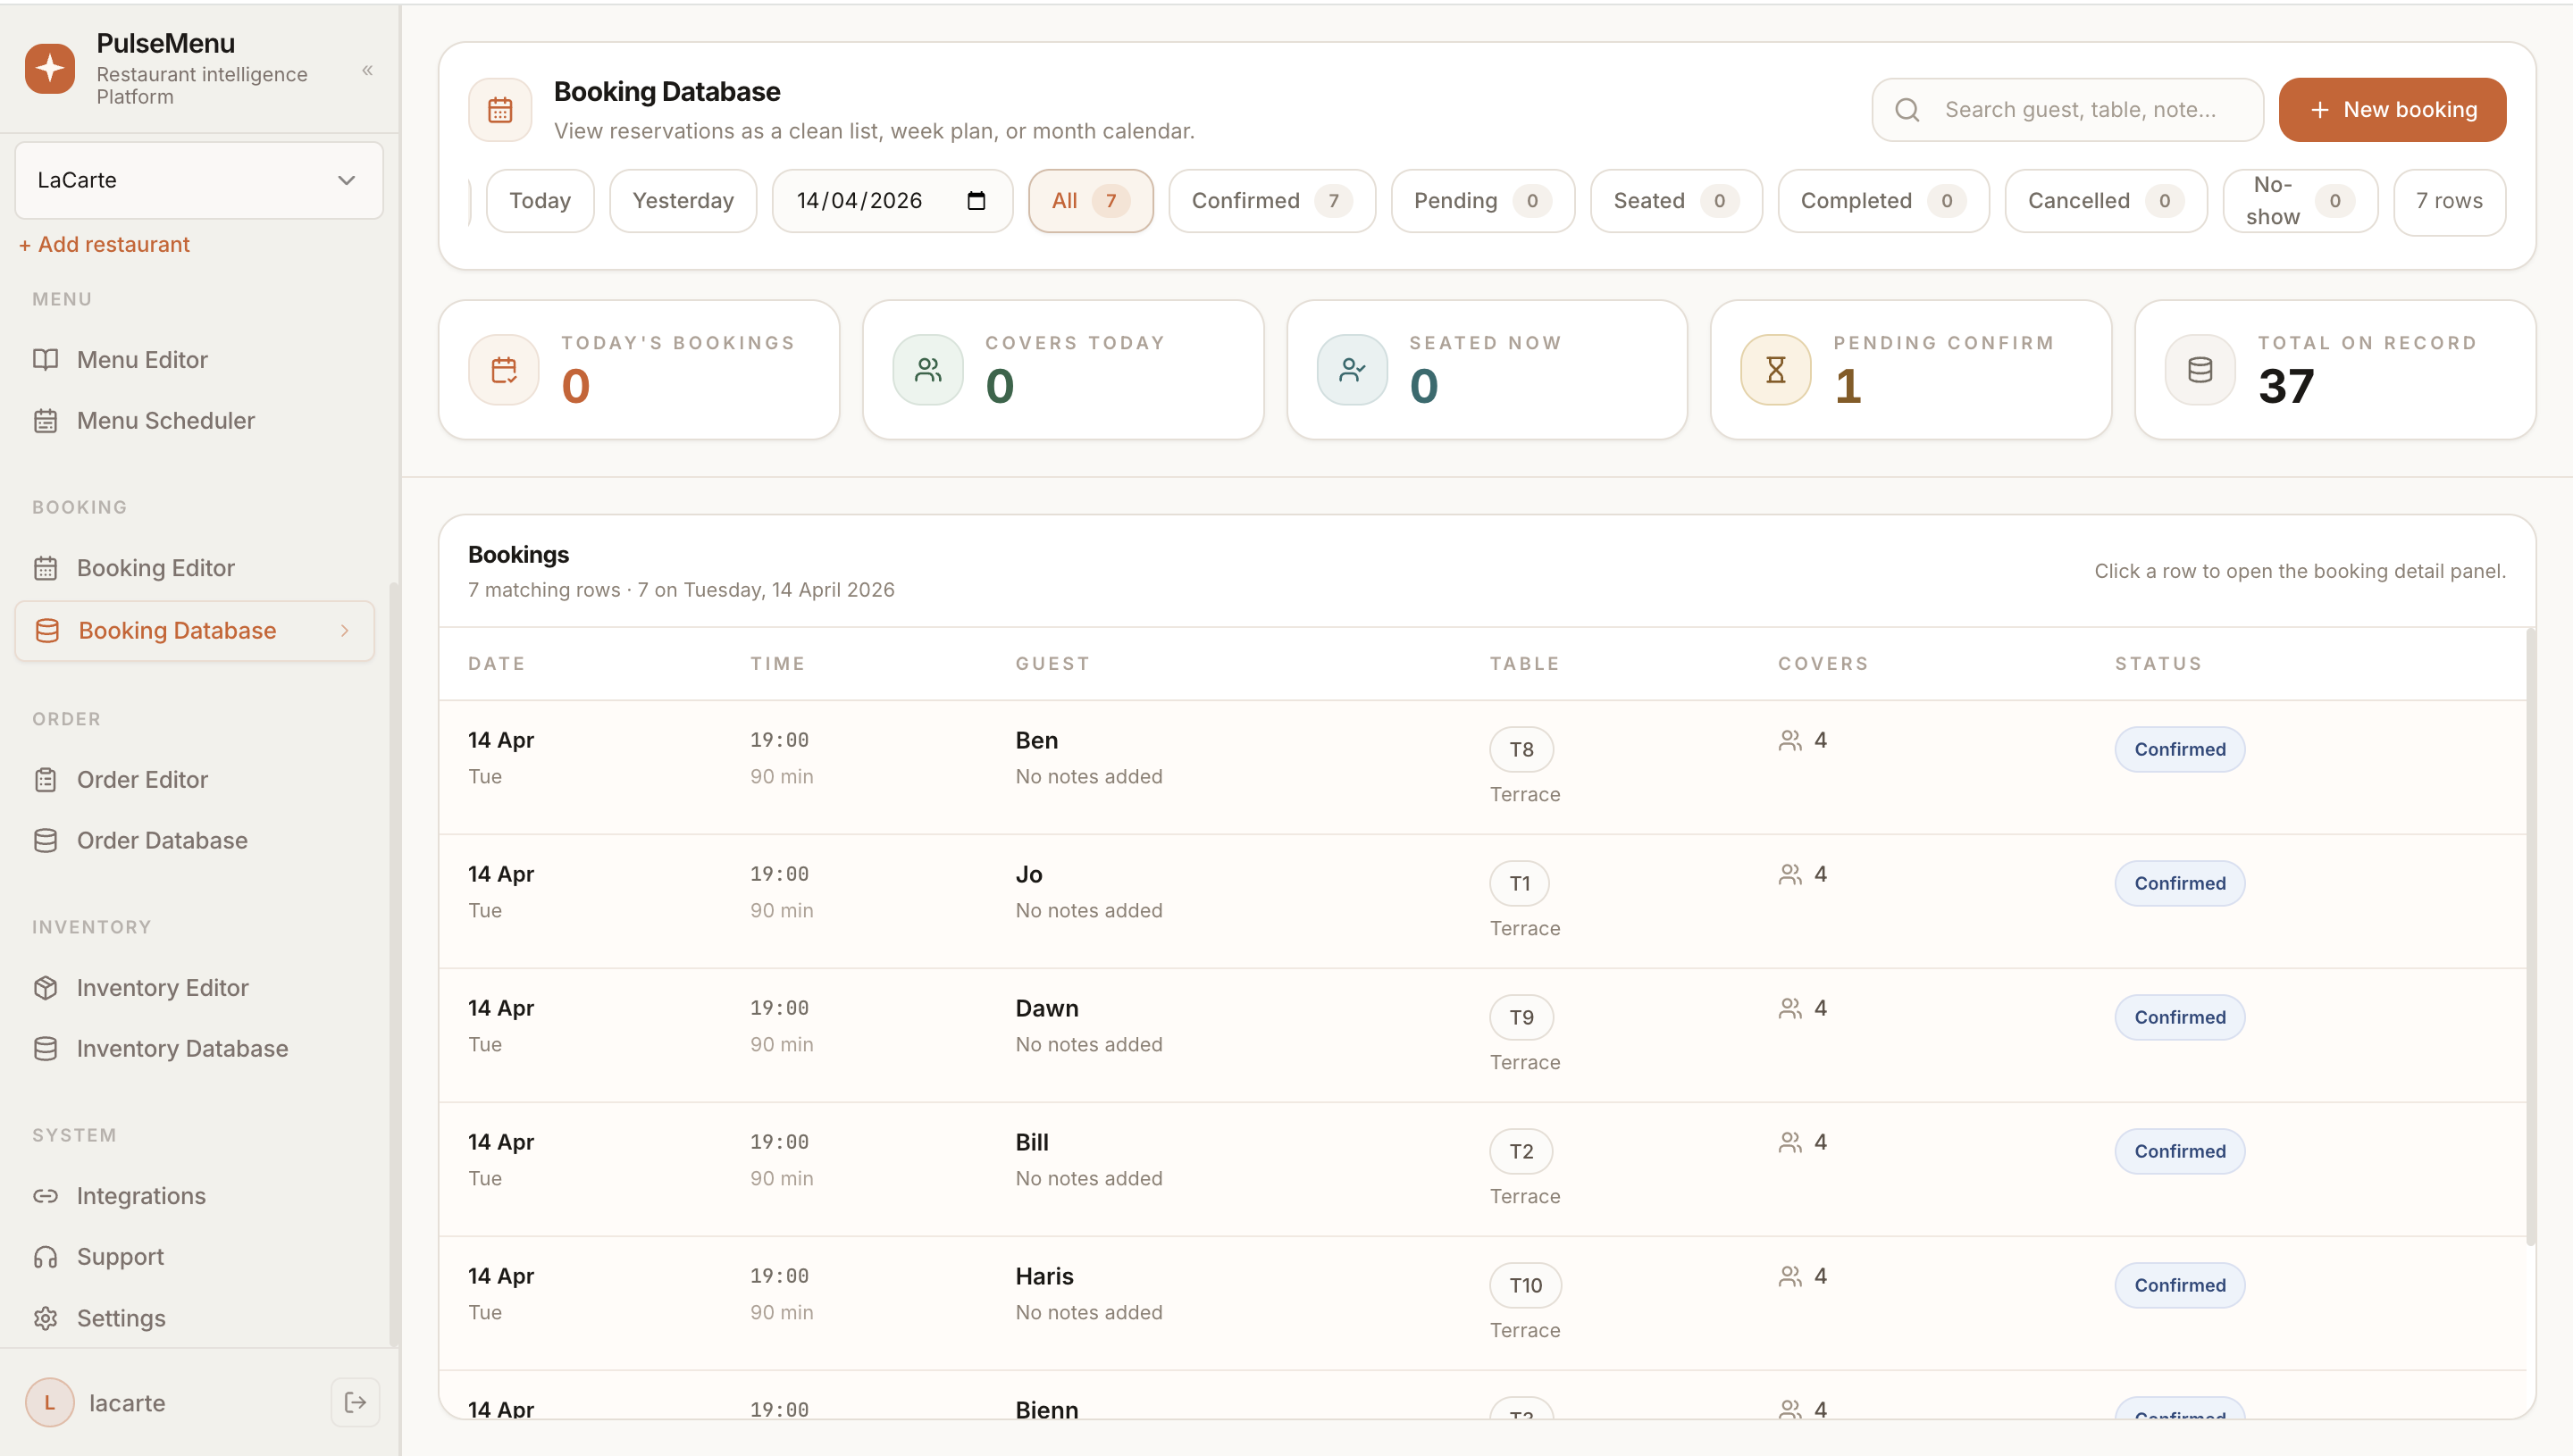Create a New booking

pos(2392,110)
